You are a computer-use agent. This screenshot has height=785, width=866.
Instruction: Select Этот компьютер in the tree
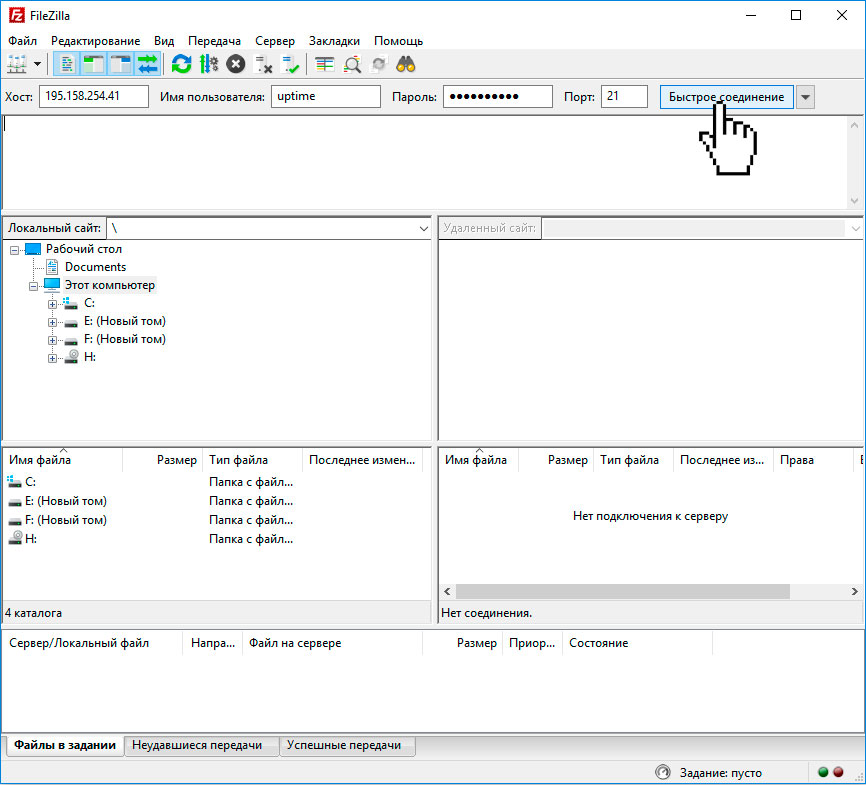(x=109, y=285)
